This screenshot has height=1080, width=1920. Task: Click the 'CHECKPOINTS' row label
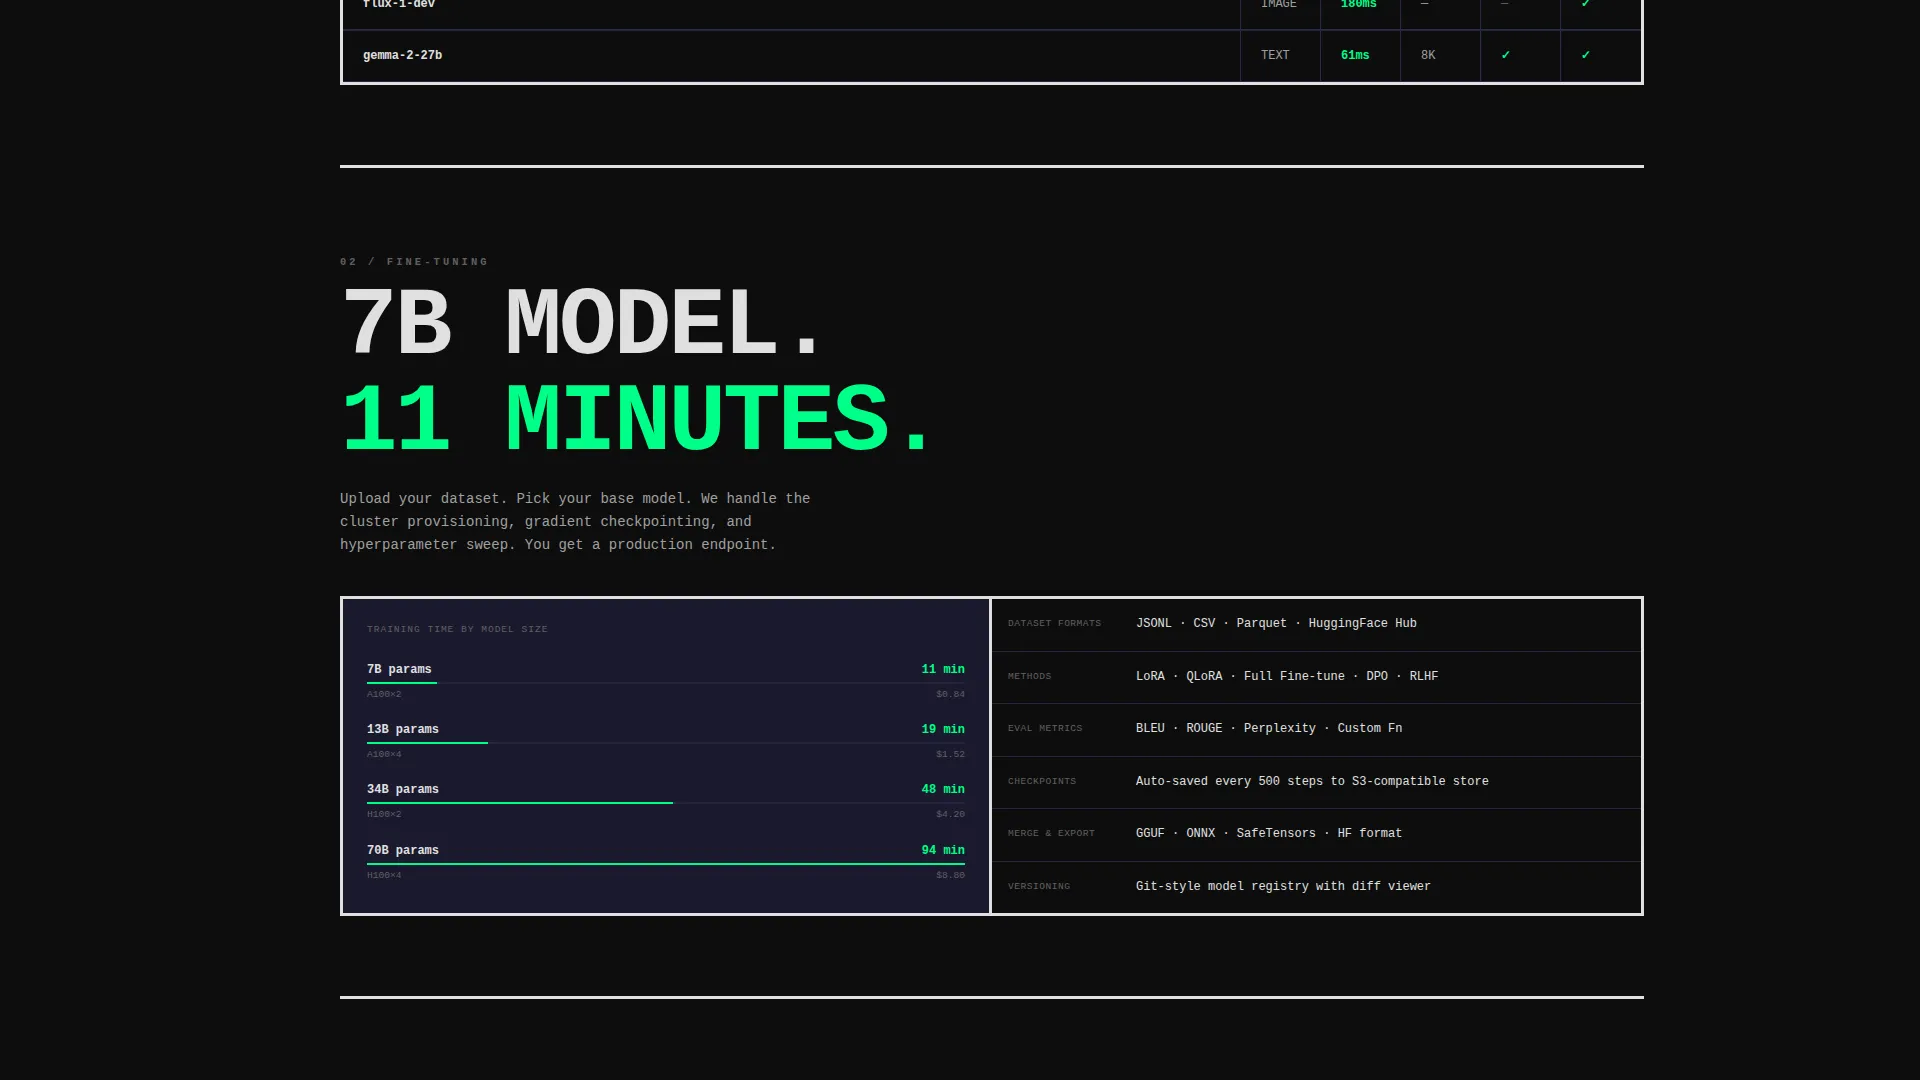point(1042,781)
